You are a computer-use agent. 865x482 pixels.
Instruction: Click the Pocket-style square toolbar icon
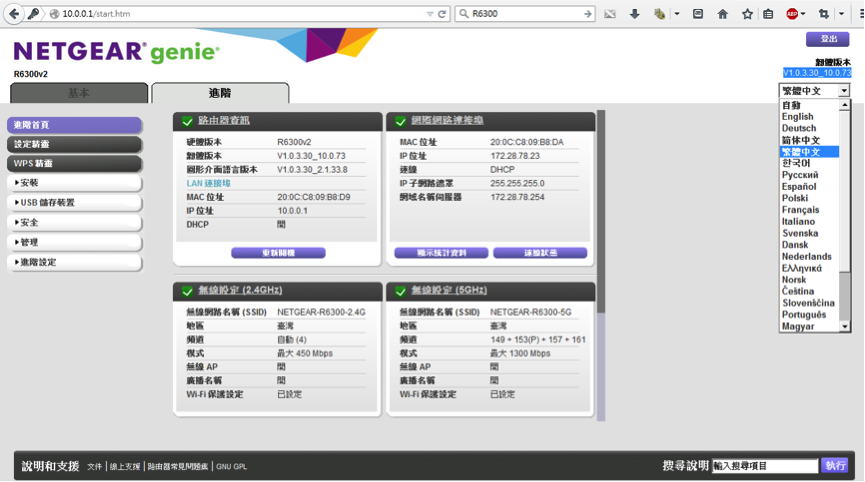(x=698, y=14)
